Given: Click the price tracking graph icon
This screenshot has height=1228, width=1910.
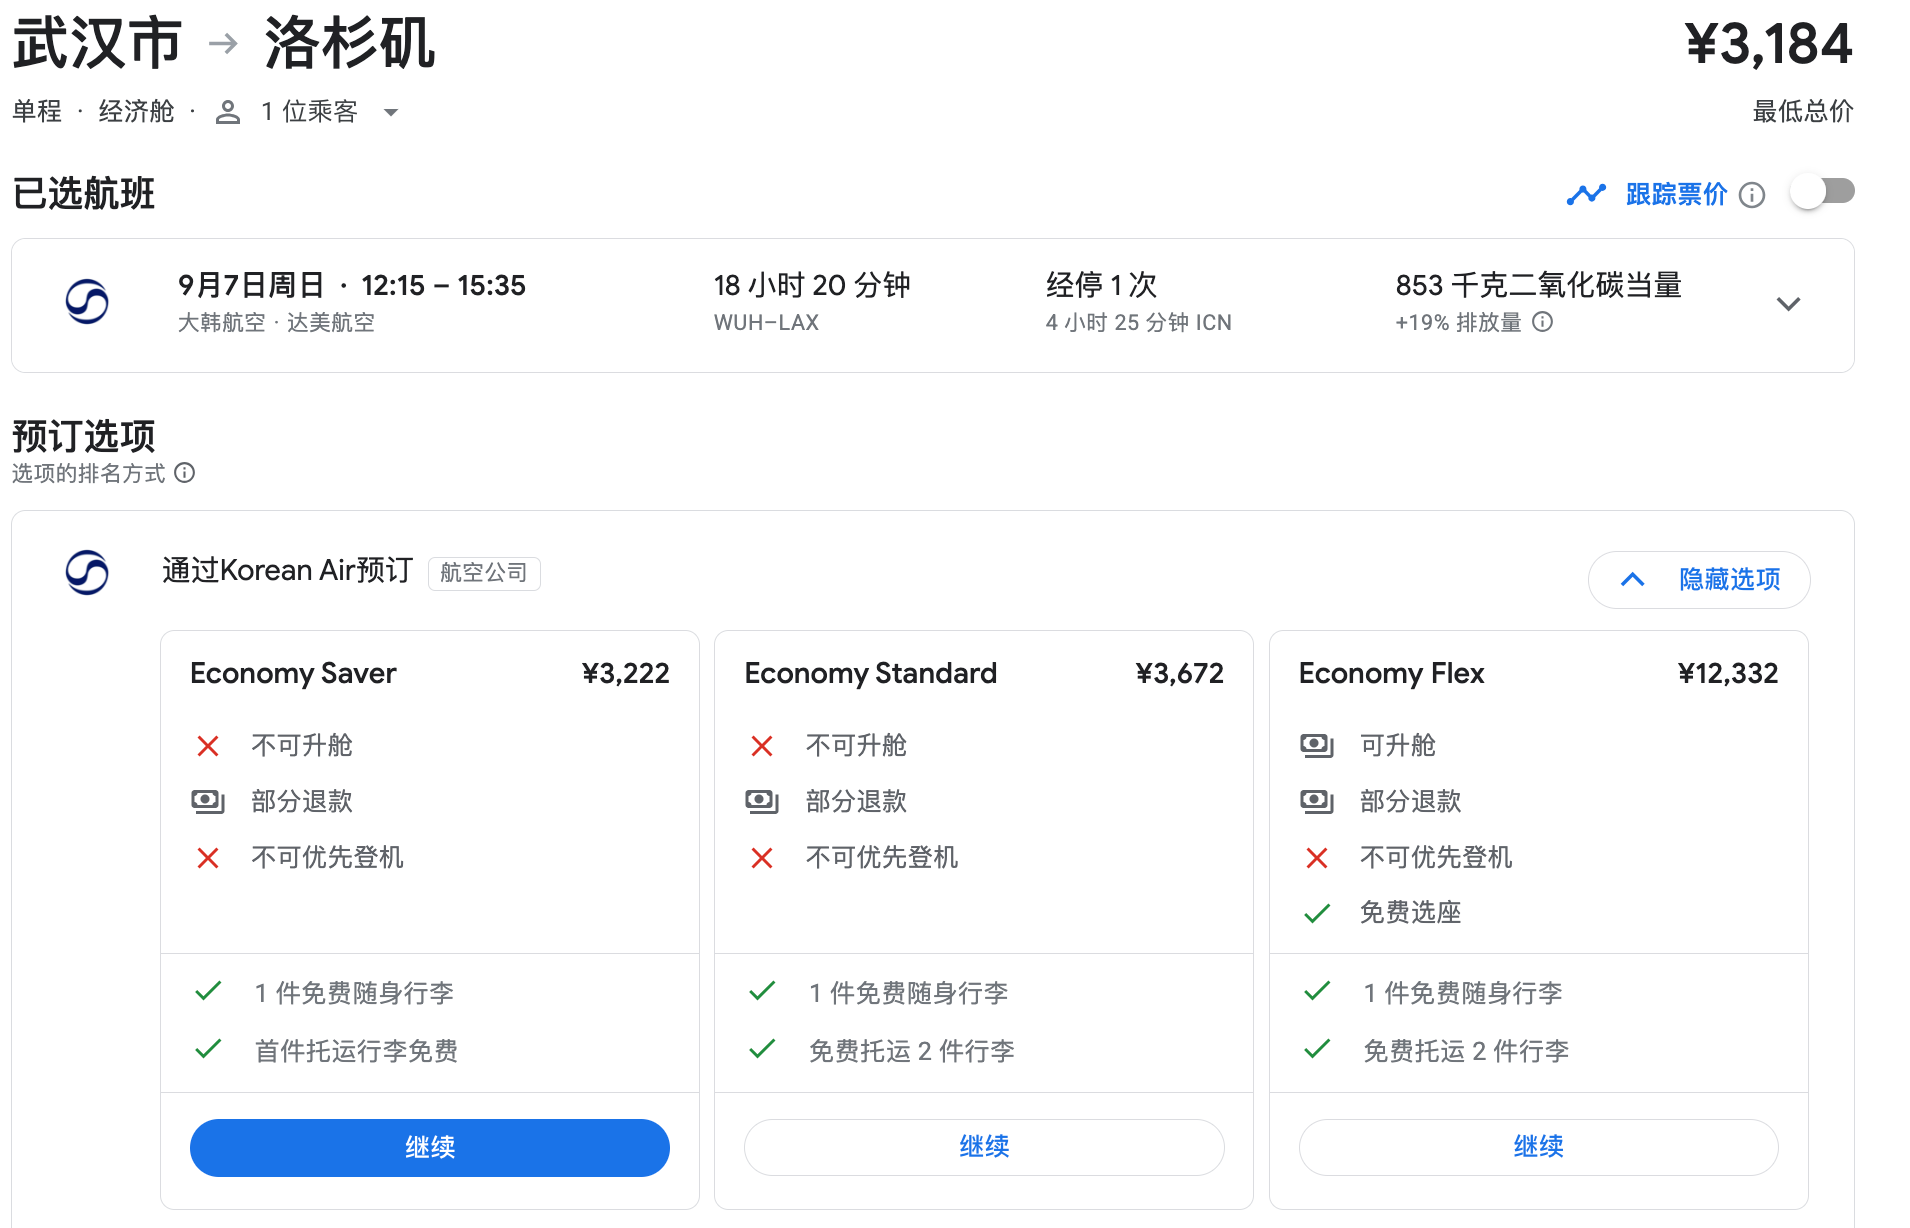Looking at the screenshot, I should pyautogui.click(x=1586, y=194).
